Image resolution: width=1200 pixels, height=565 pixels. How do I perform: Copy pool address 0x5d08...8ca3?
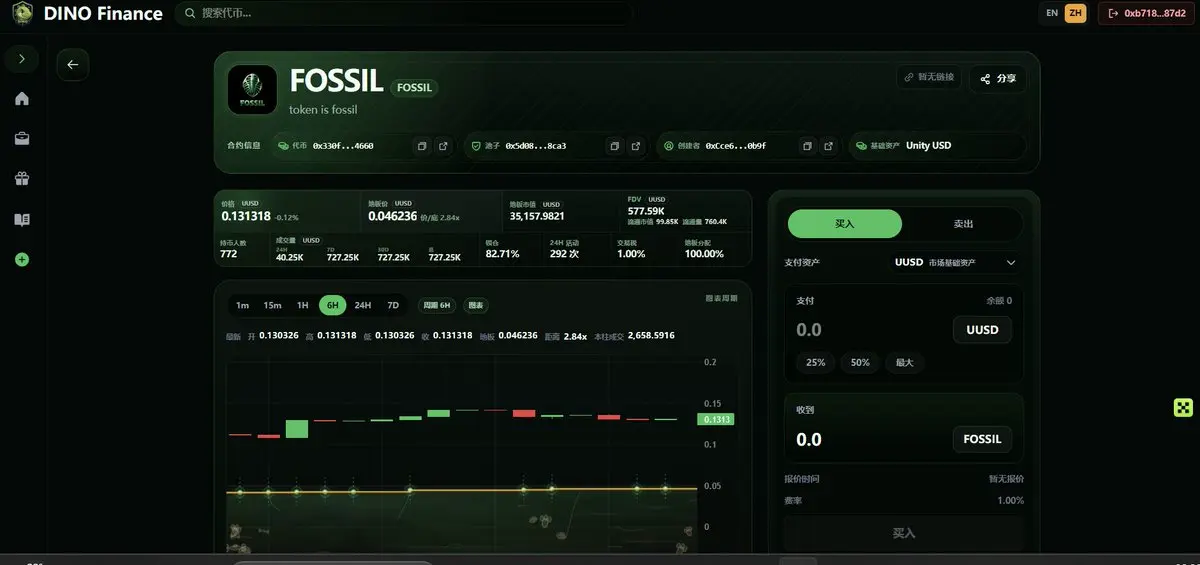pyautogui.click(x=615, y=146)
